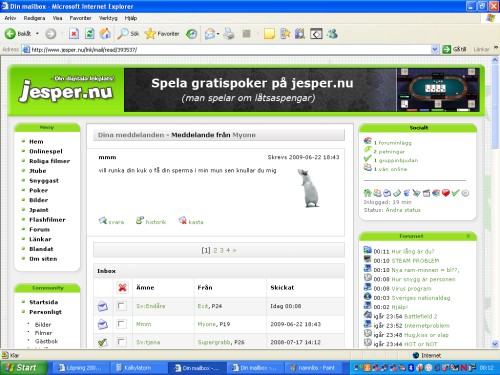
Task: Click the green house icon in Socialt panel
Action: pos(367,193)
